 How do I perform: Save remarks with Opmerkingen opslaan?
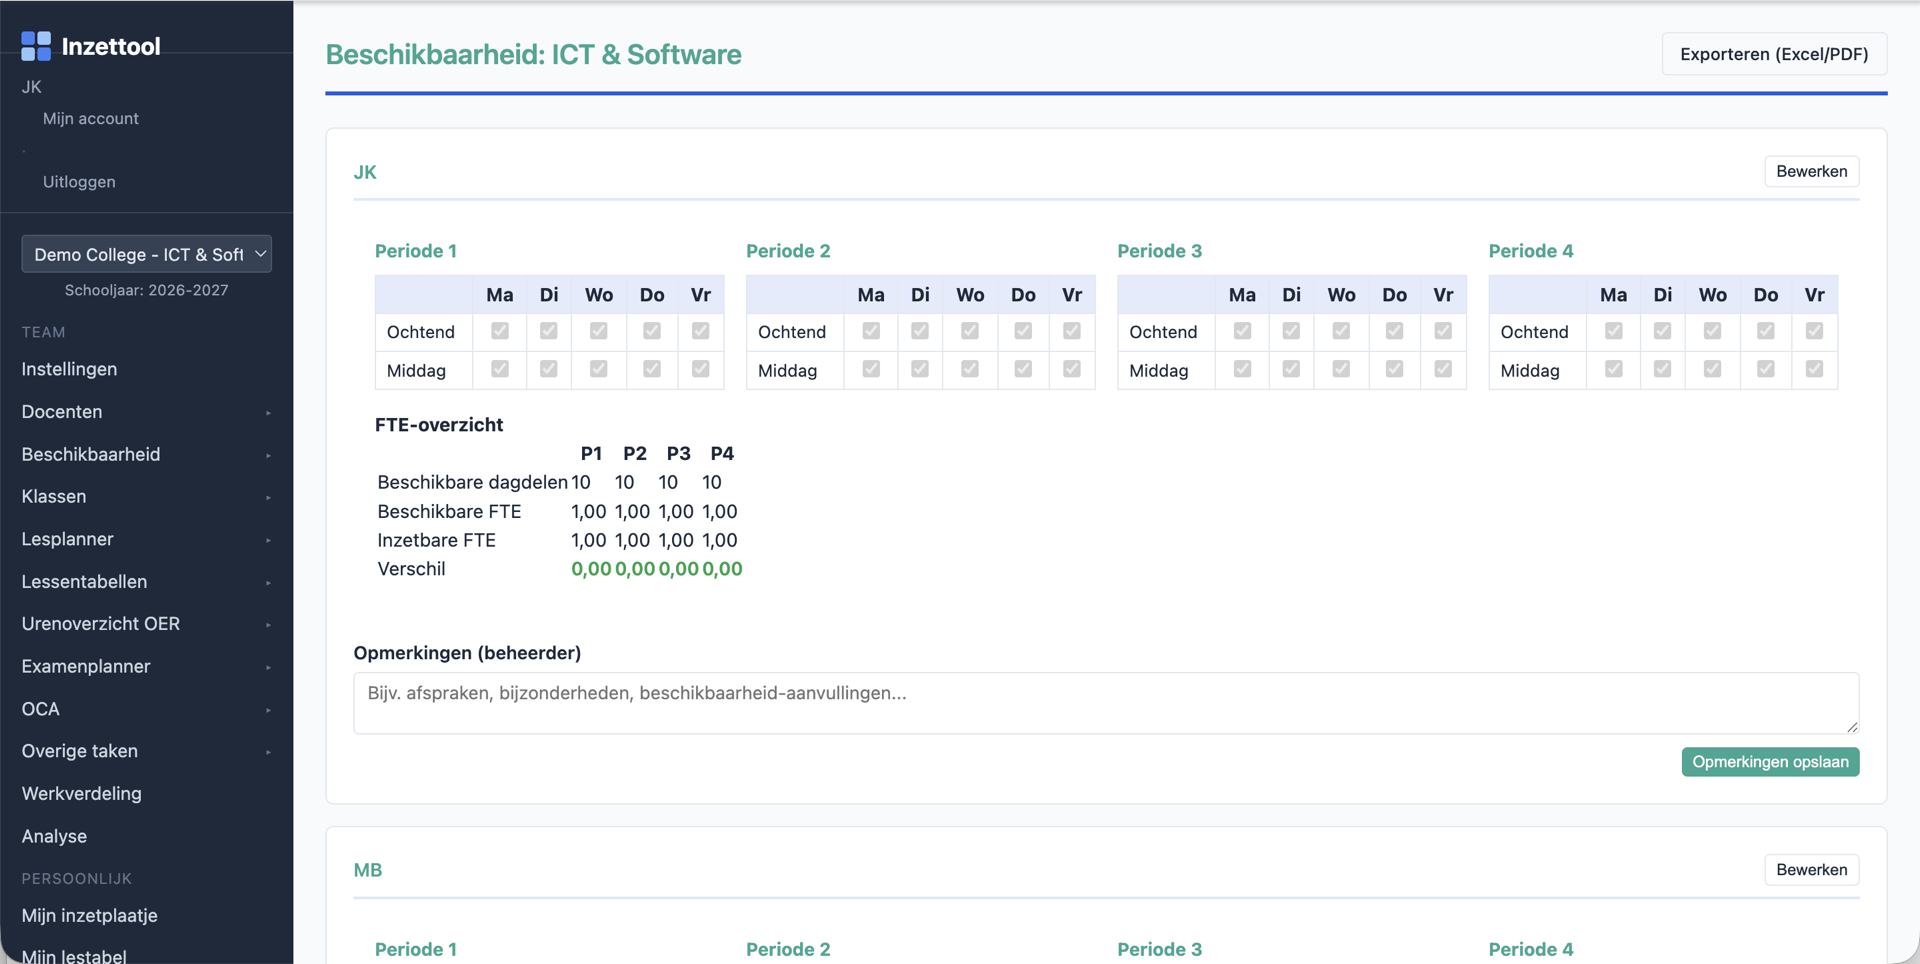(x=1770, y=762)
